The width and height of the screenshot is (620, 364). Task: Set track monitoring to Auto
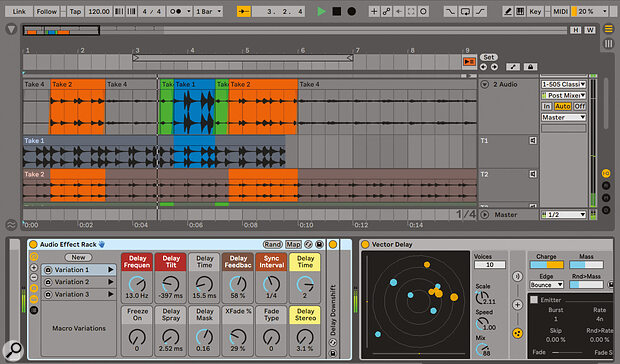point(562,106)
